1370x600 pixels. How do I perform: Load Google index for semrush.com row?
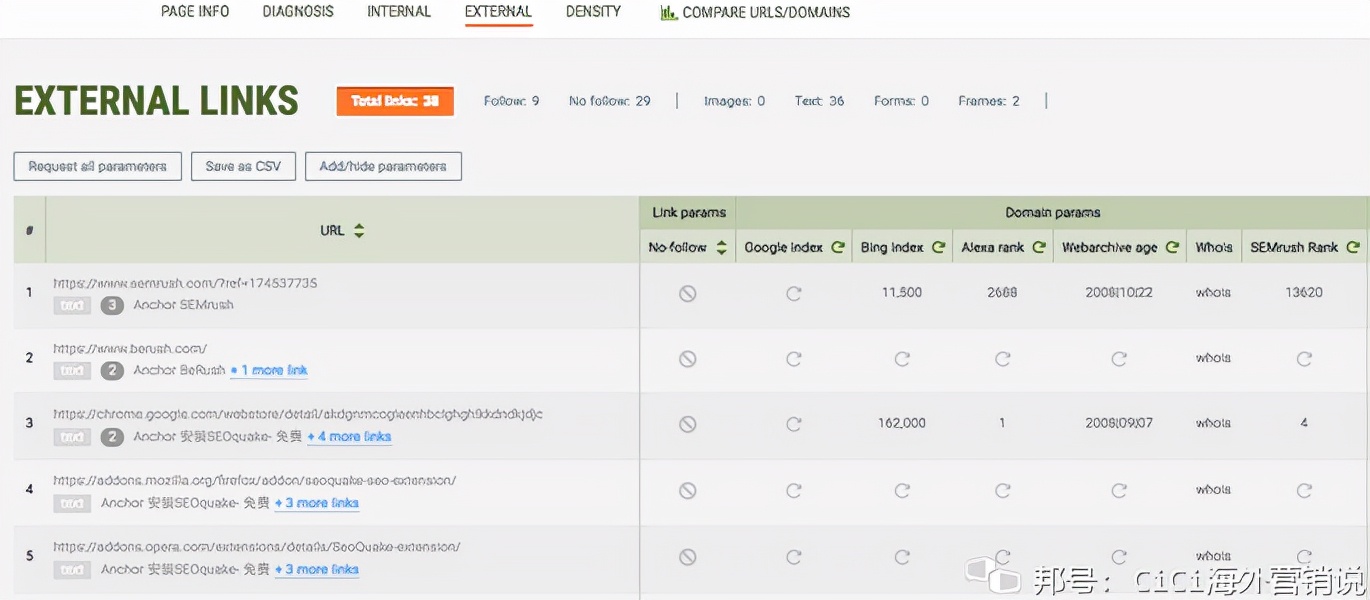[x=794, y=294]
